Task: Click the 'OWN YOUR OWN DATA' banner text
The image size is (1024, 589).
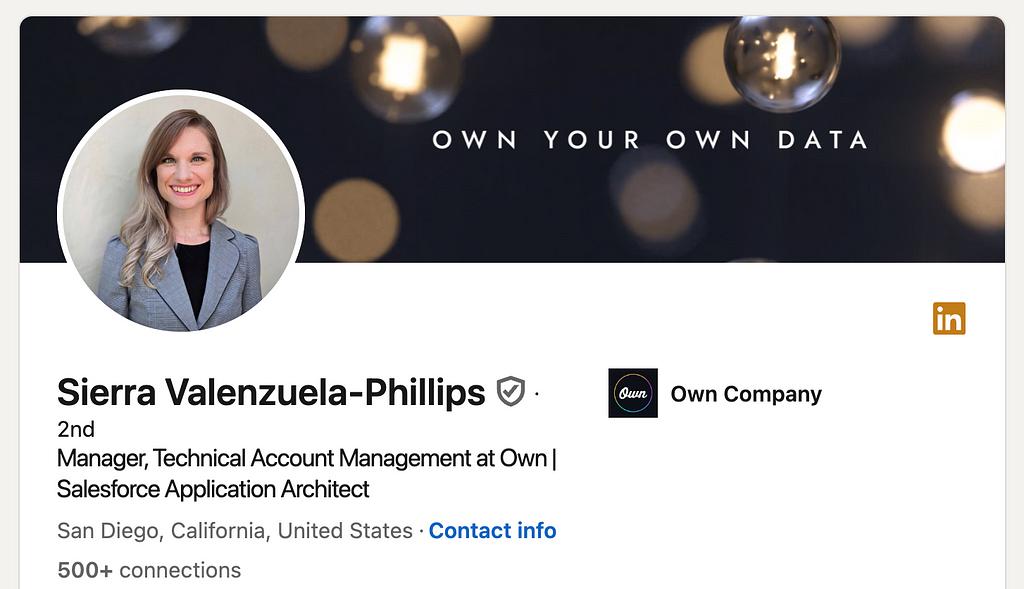Action: click(x=649, y=140)
